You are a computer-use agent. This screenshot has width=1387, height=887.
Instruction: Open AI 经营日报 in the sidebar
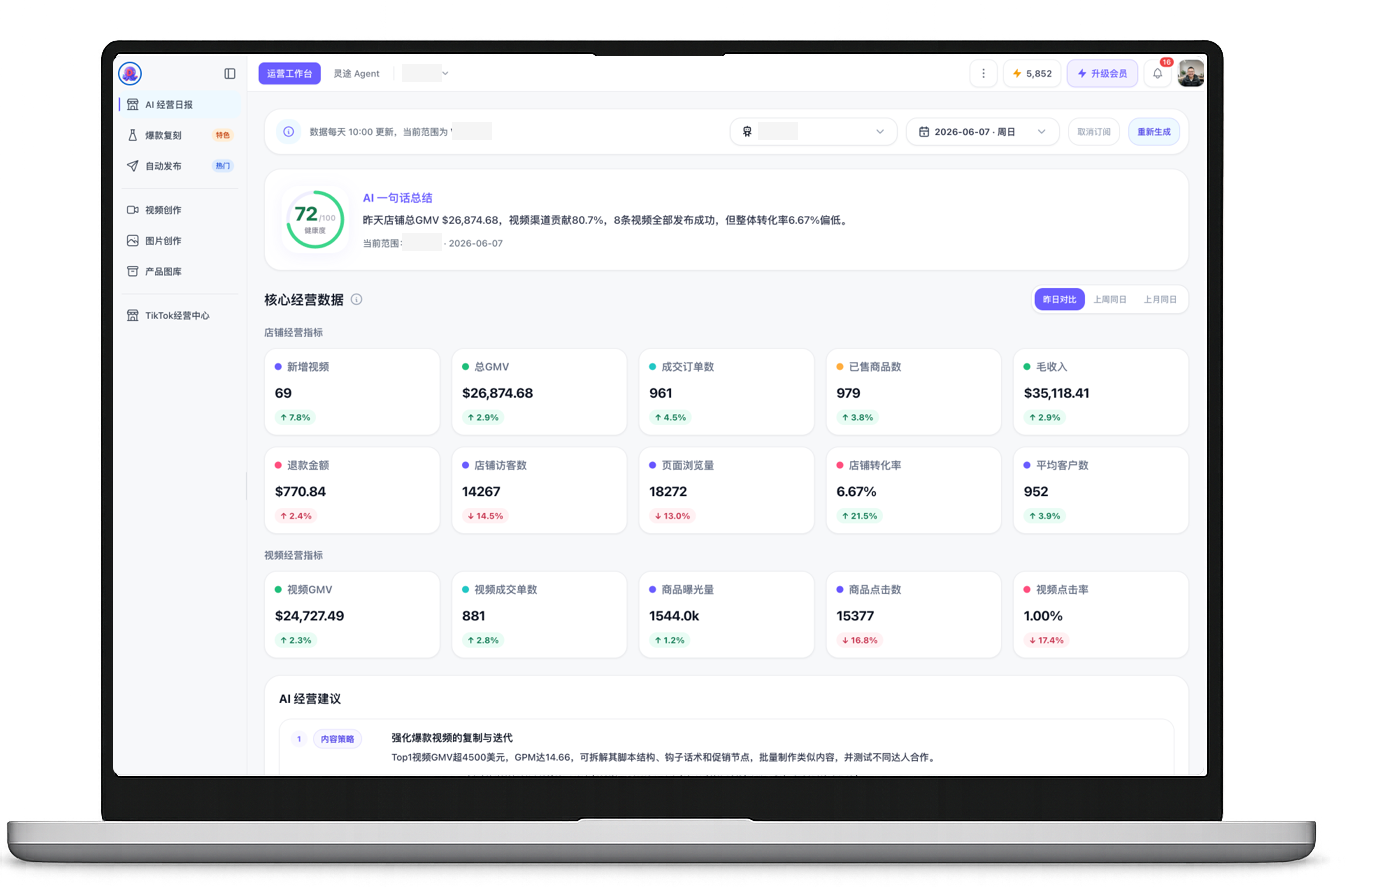[x=180, y=104]
